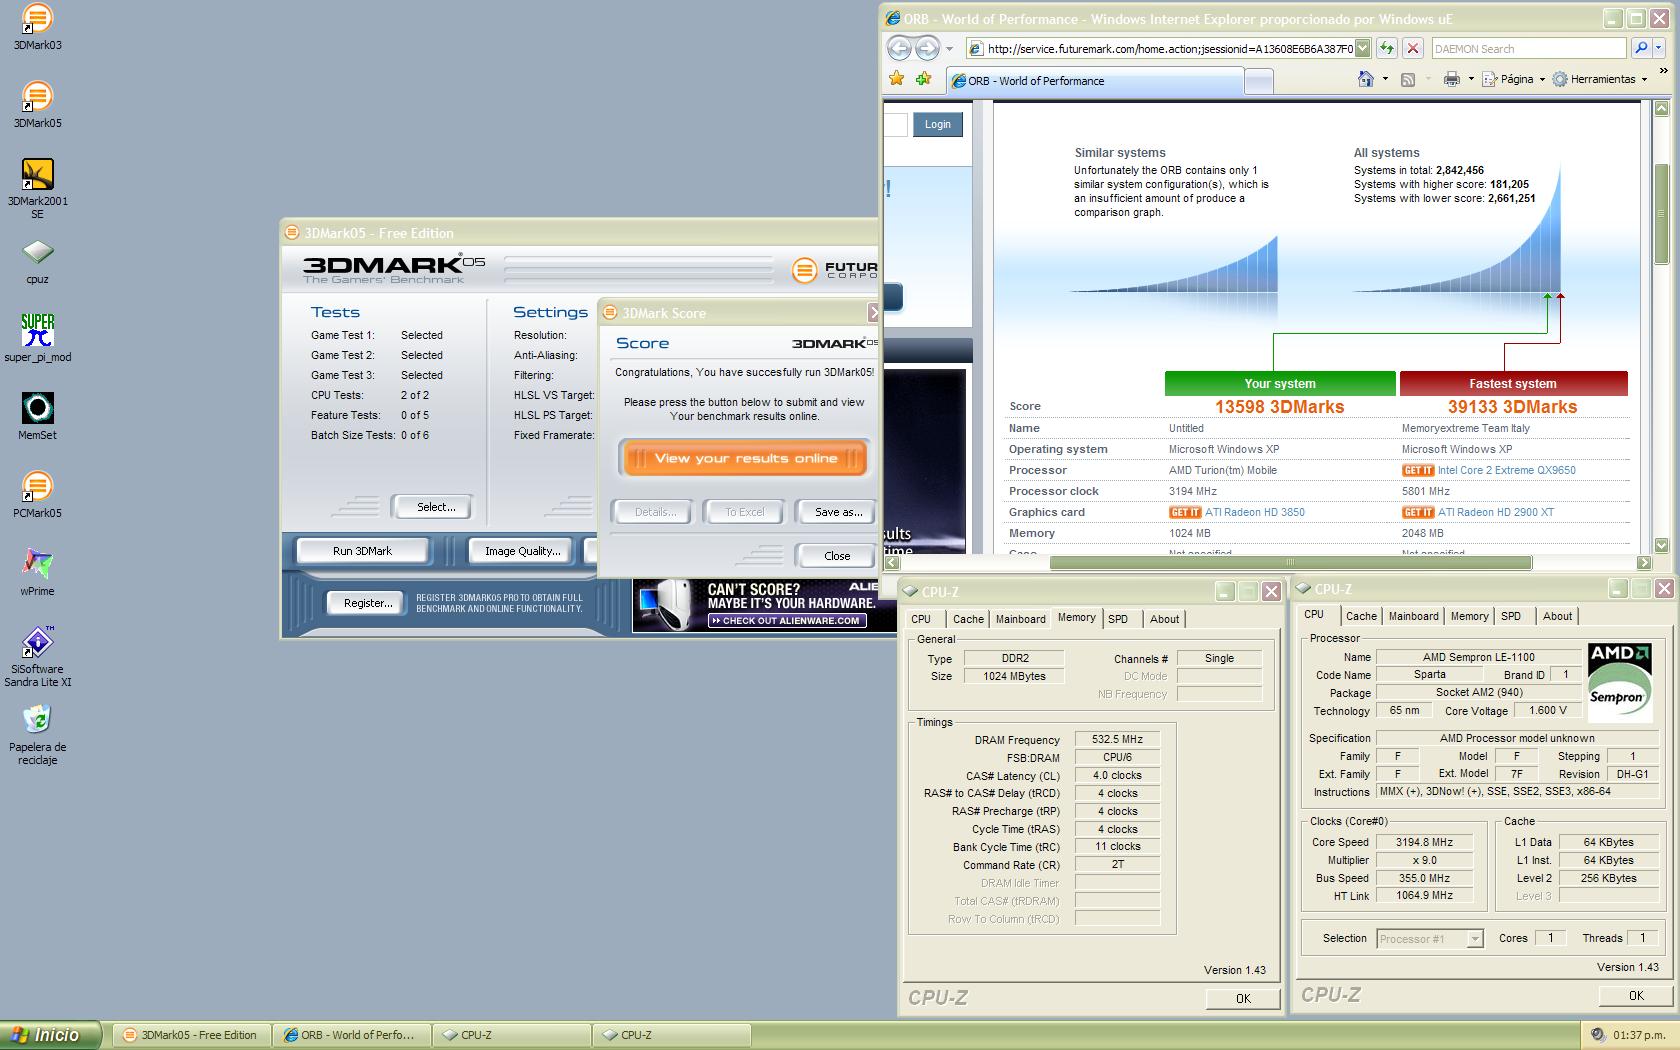Click the Internet Explorer forward arrow
Image resolution: width=1680 pixels, height=1050 pixels.
[927, 48]
